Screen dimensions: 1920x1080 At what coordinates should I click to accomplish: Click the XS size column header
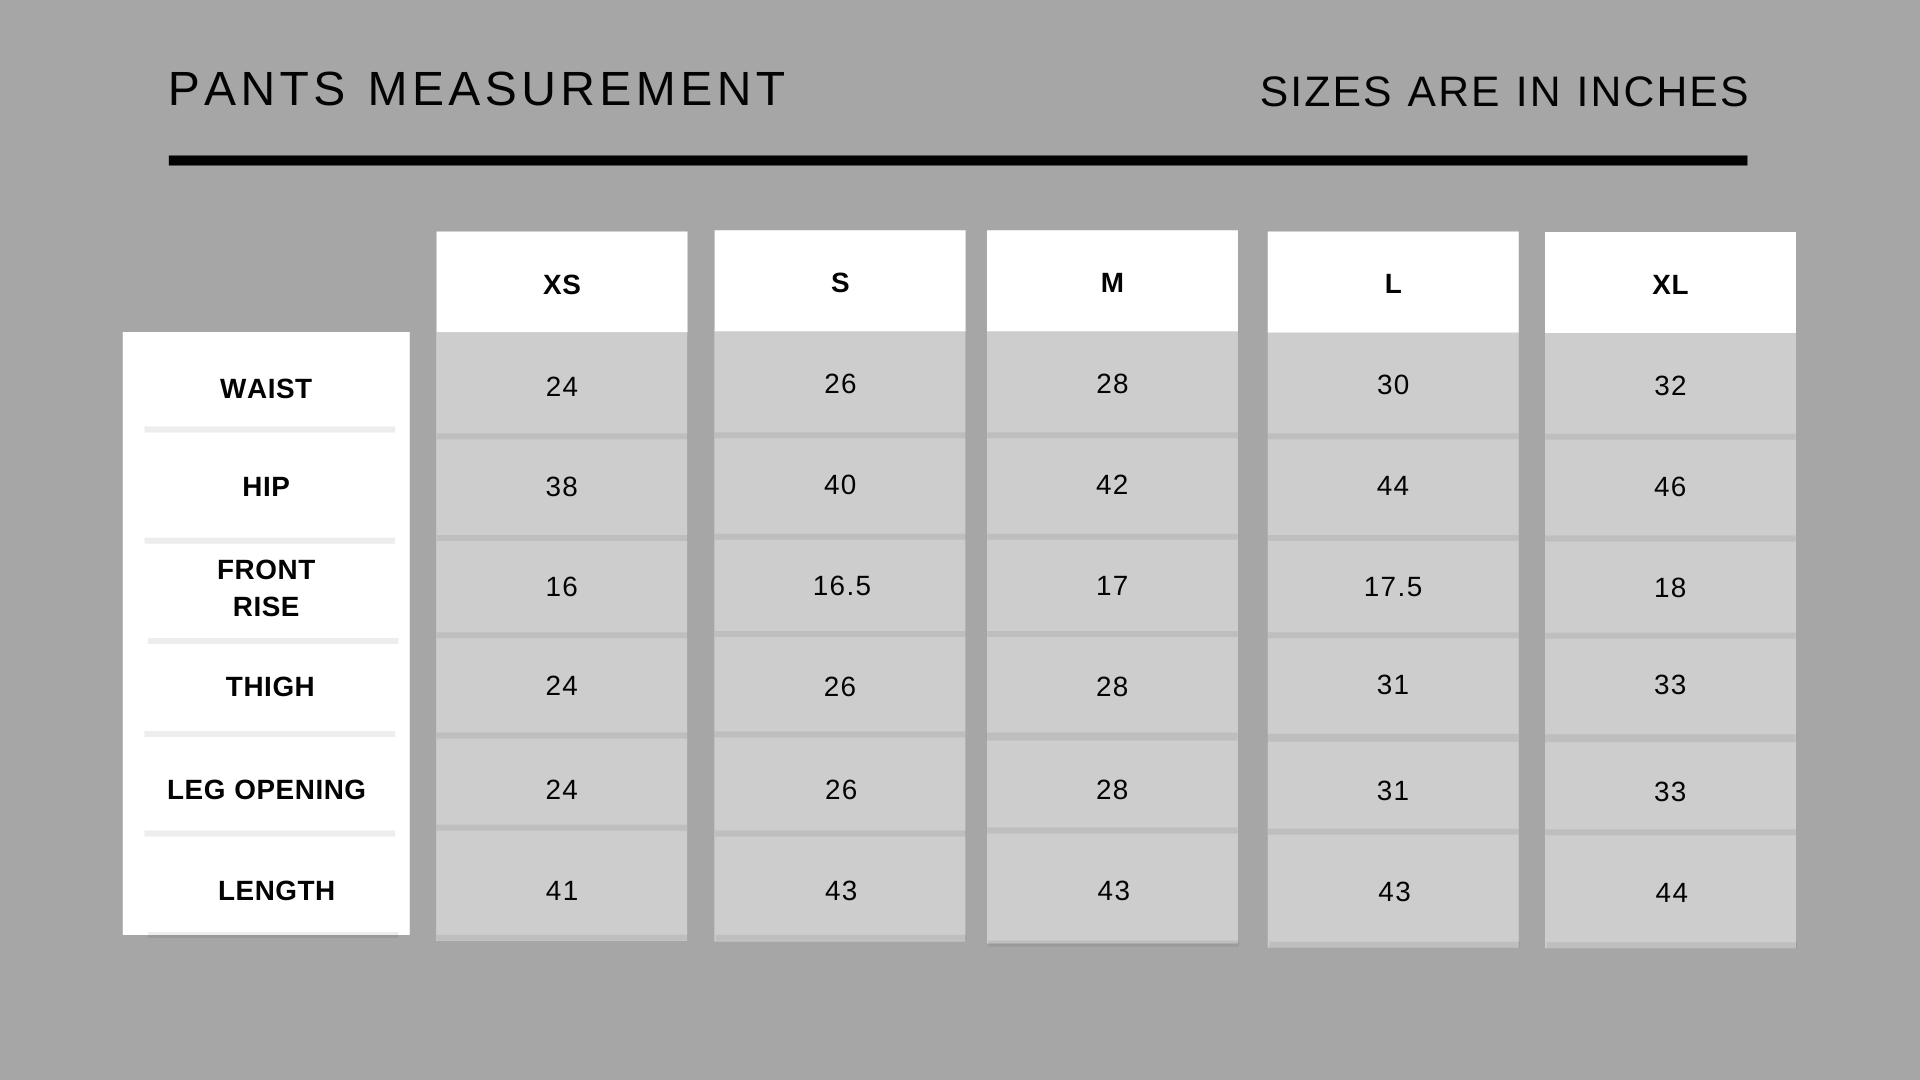(561, 285)
